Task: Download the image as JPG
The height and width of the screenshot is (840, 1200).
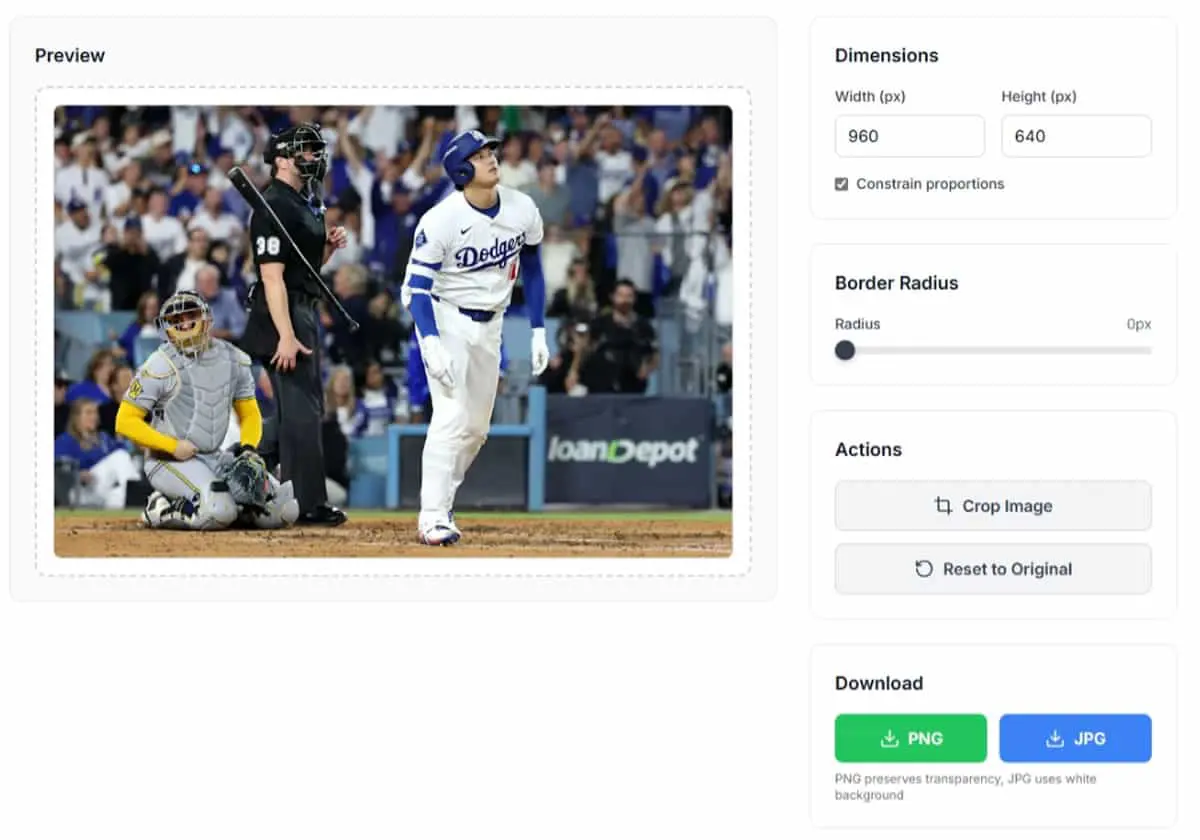Action: click(x=1076, y=739)
